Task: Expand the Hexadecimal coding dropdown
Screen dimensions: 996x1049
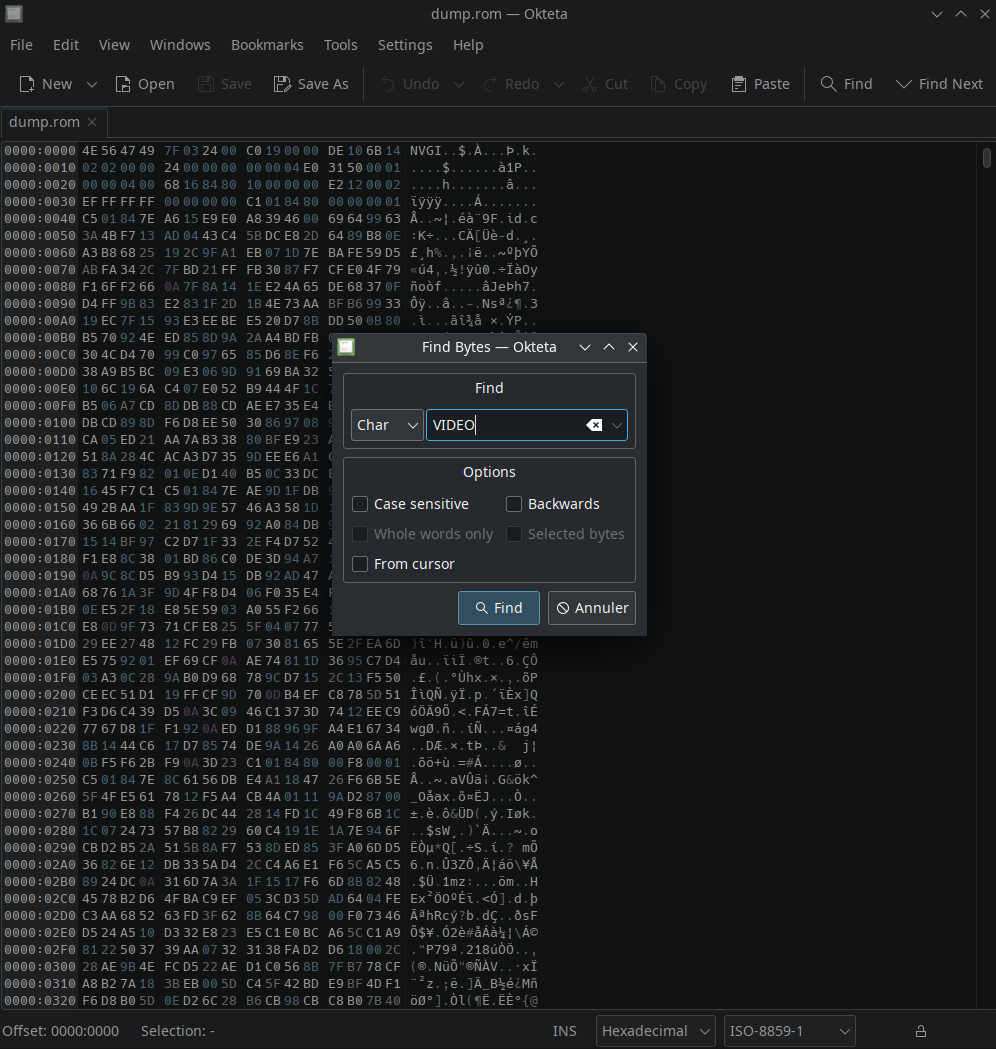Action: coord(656,1031)
